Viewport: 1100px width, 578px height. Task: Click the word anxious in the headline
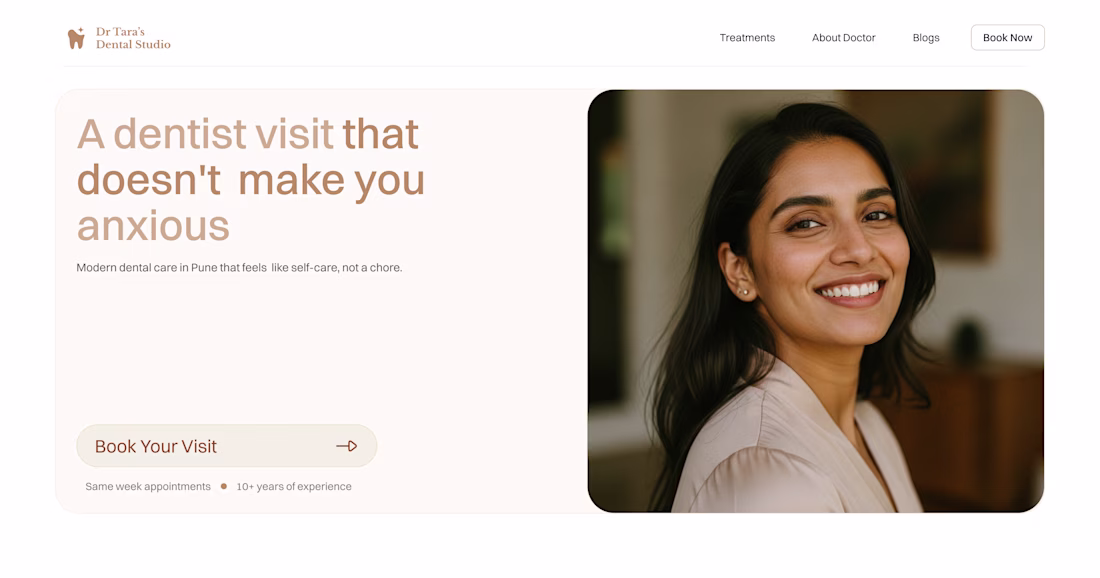coord(153,227)
